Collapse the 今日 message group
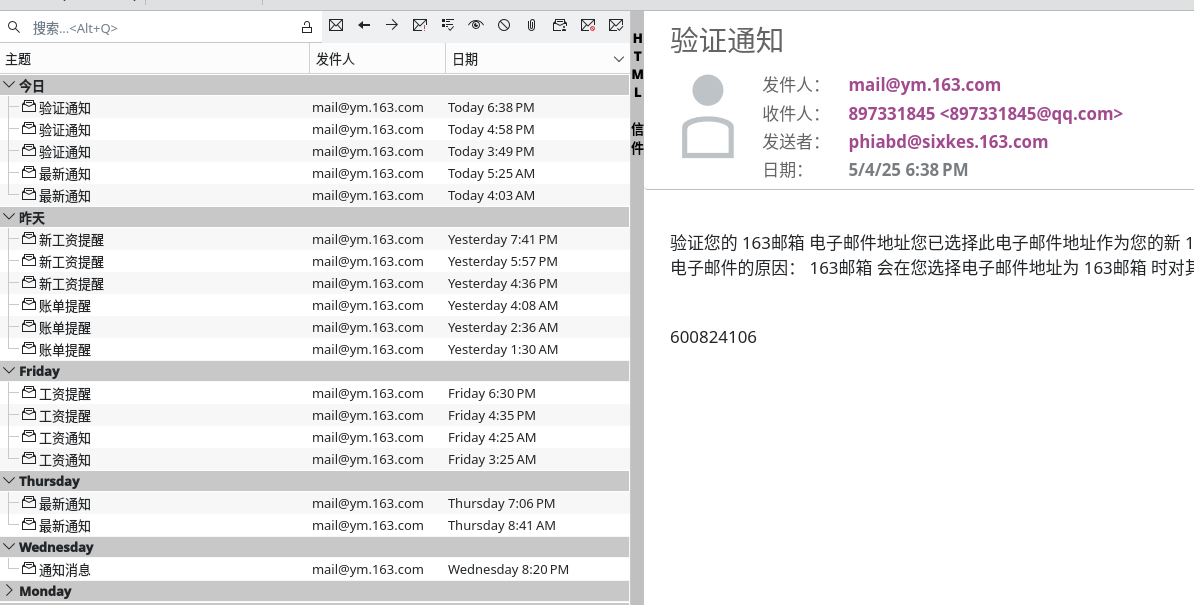The width and height of the screenshot is (1194, 605). 9,86
